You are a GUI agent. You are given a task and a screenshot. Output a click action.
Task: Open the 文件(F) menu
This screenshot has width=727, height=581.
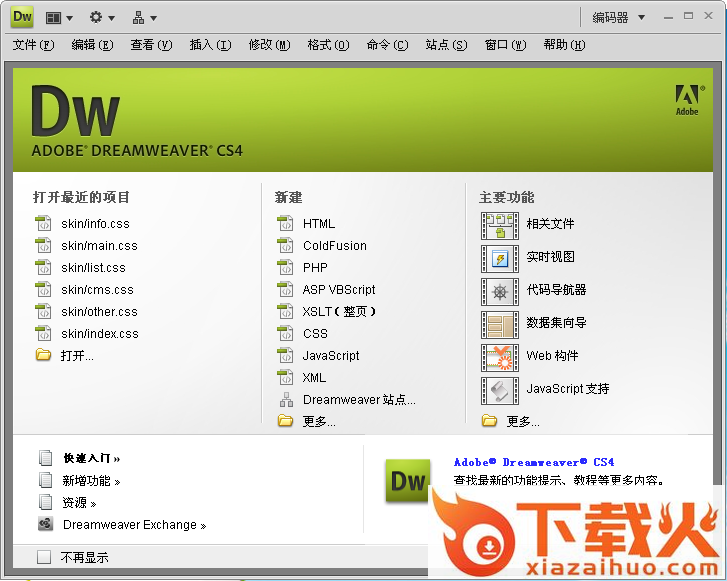point(33,45)
